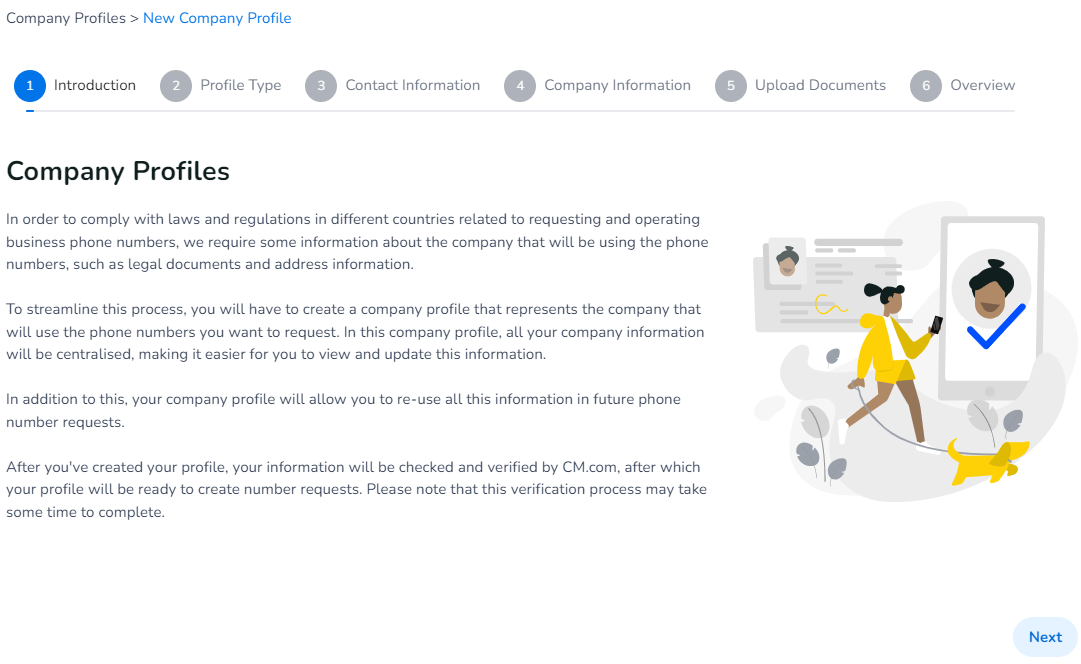Open the Overview step label

click(982, 86)
